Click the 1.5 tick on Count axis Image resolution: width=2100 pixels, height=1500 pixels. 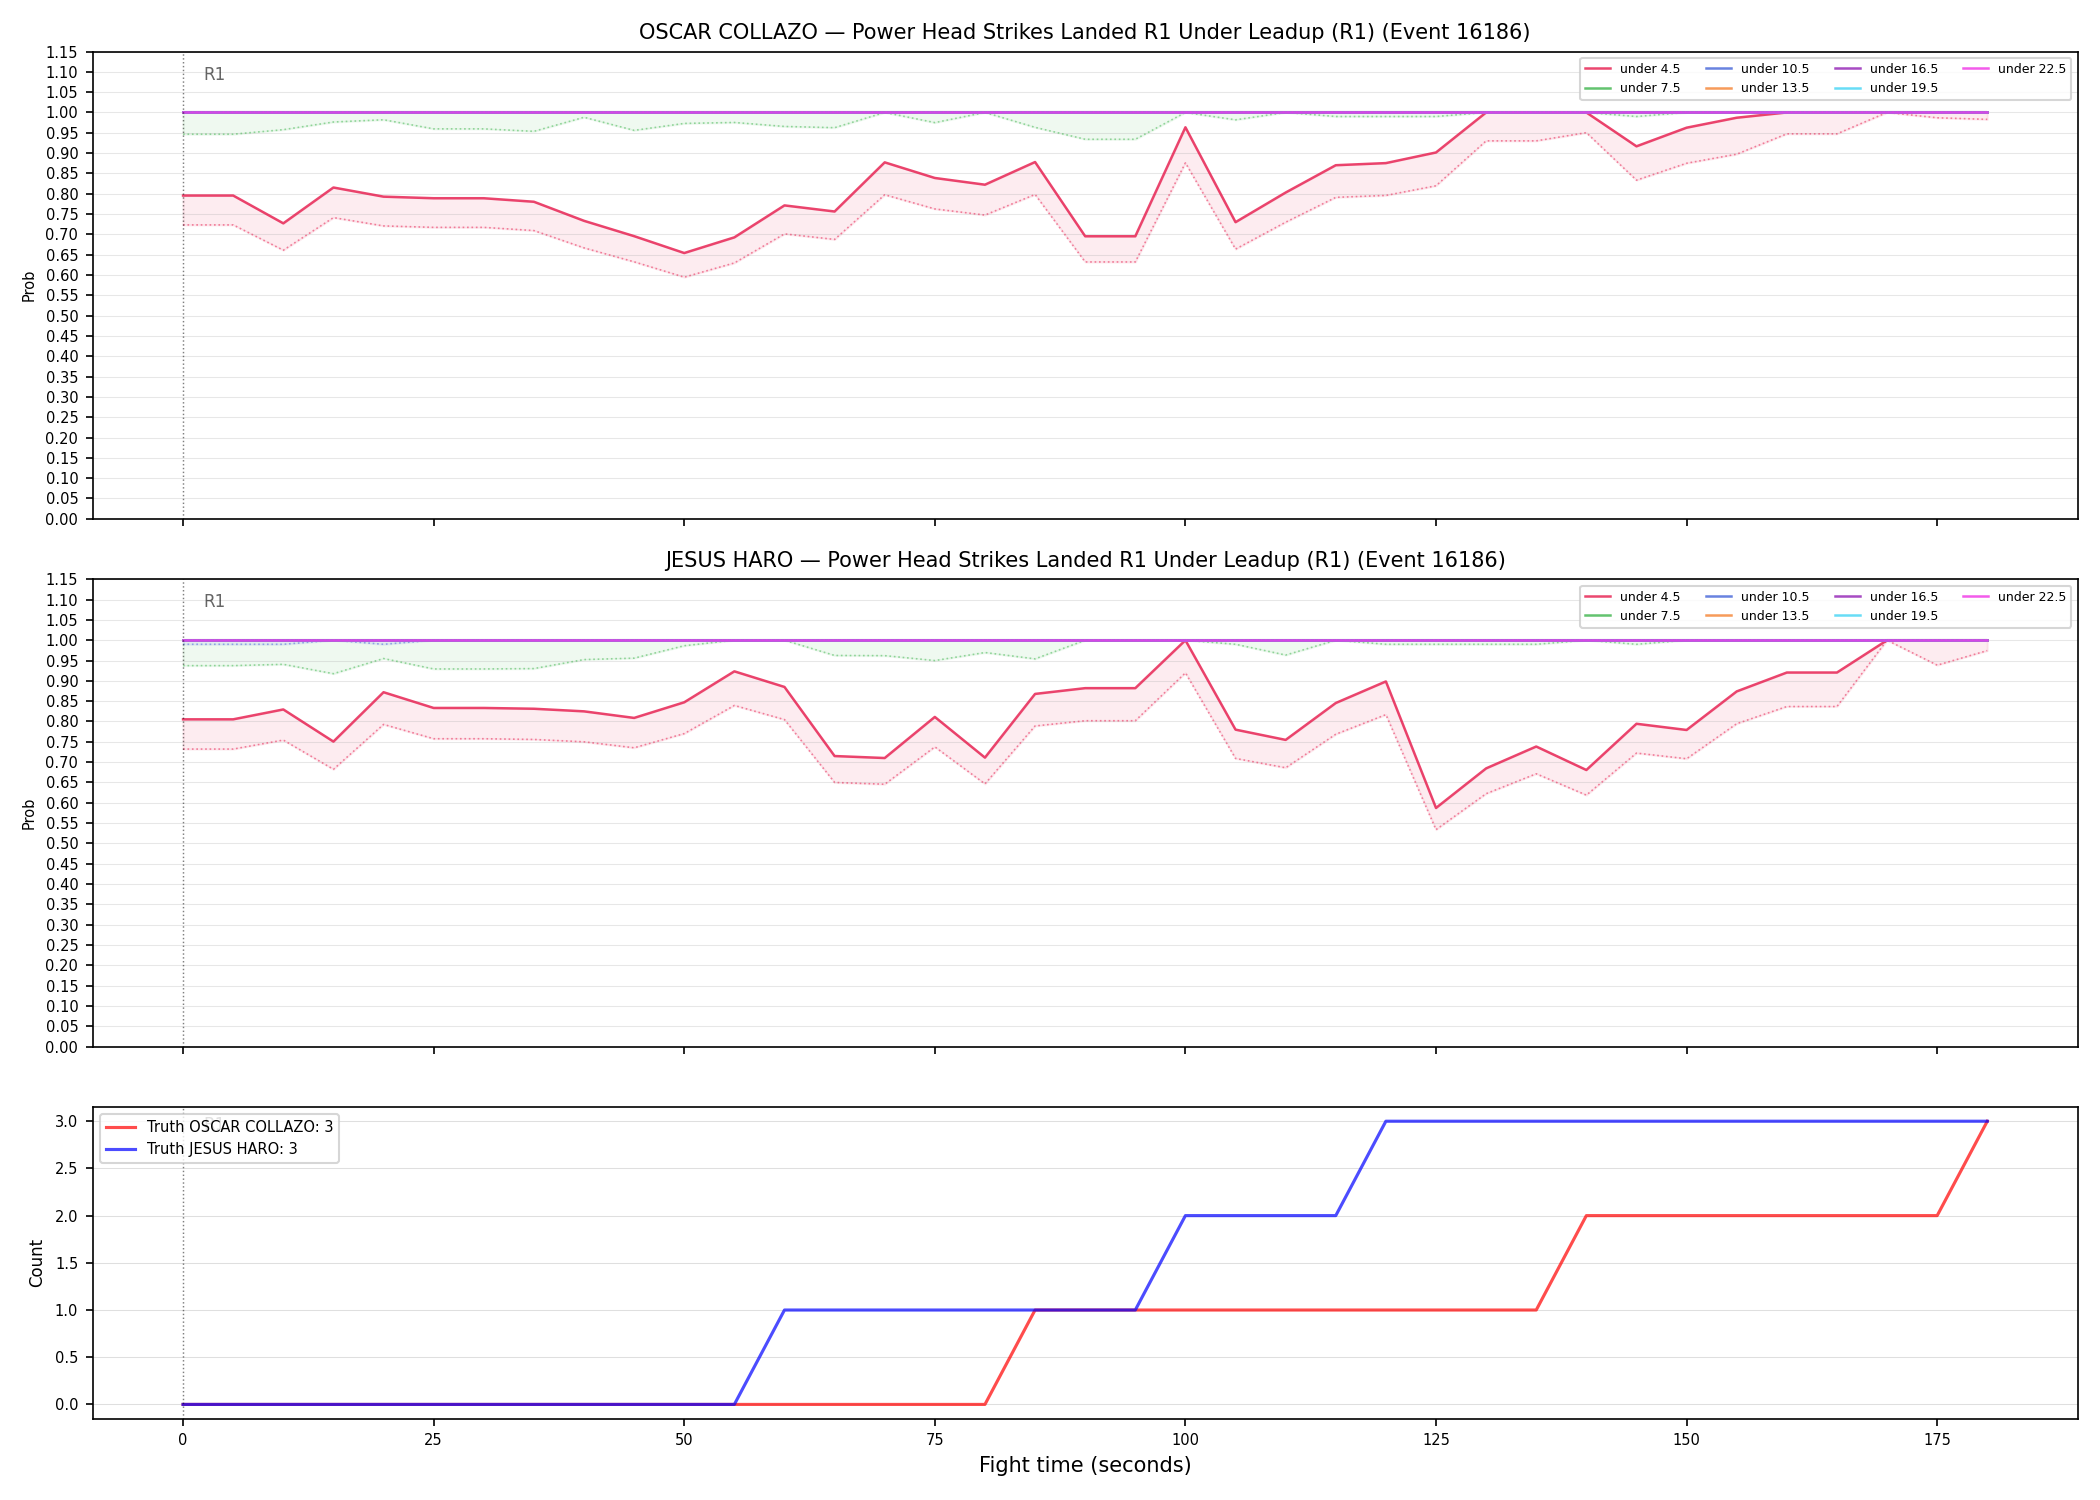pyautogui.click(x=68, y=1263)
